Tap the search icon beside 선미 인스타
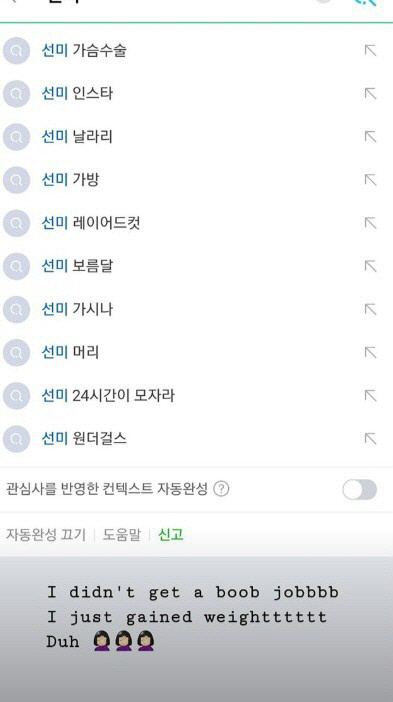 [x=17, y=94]
